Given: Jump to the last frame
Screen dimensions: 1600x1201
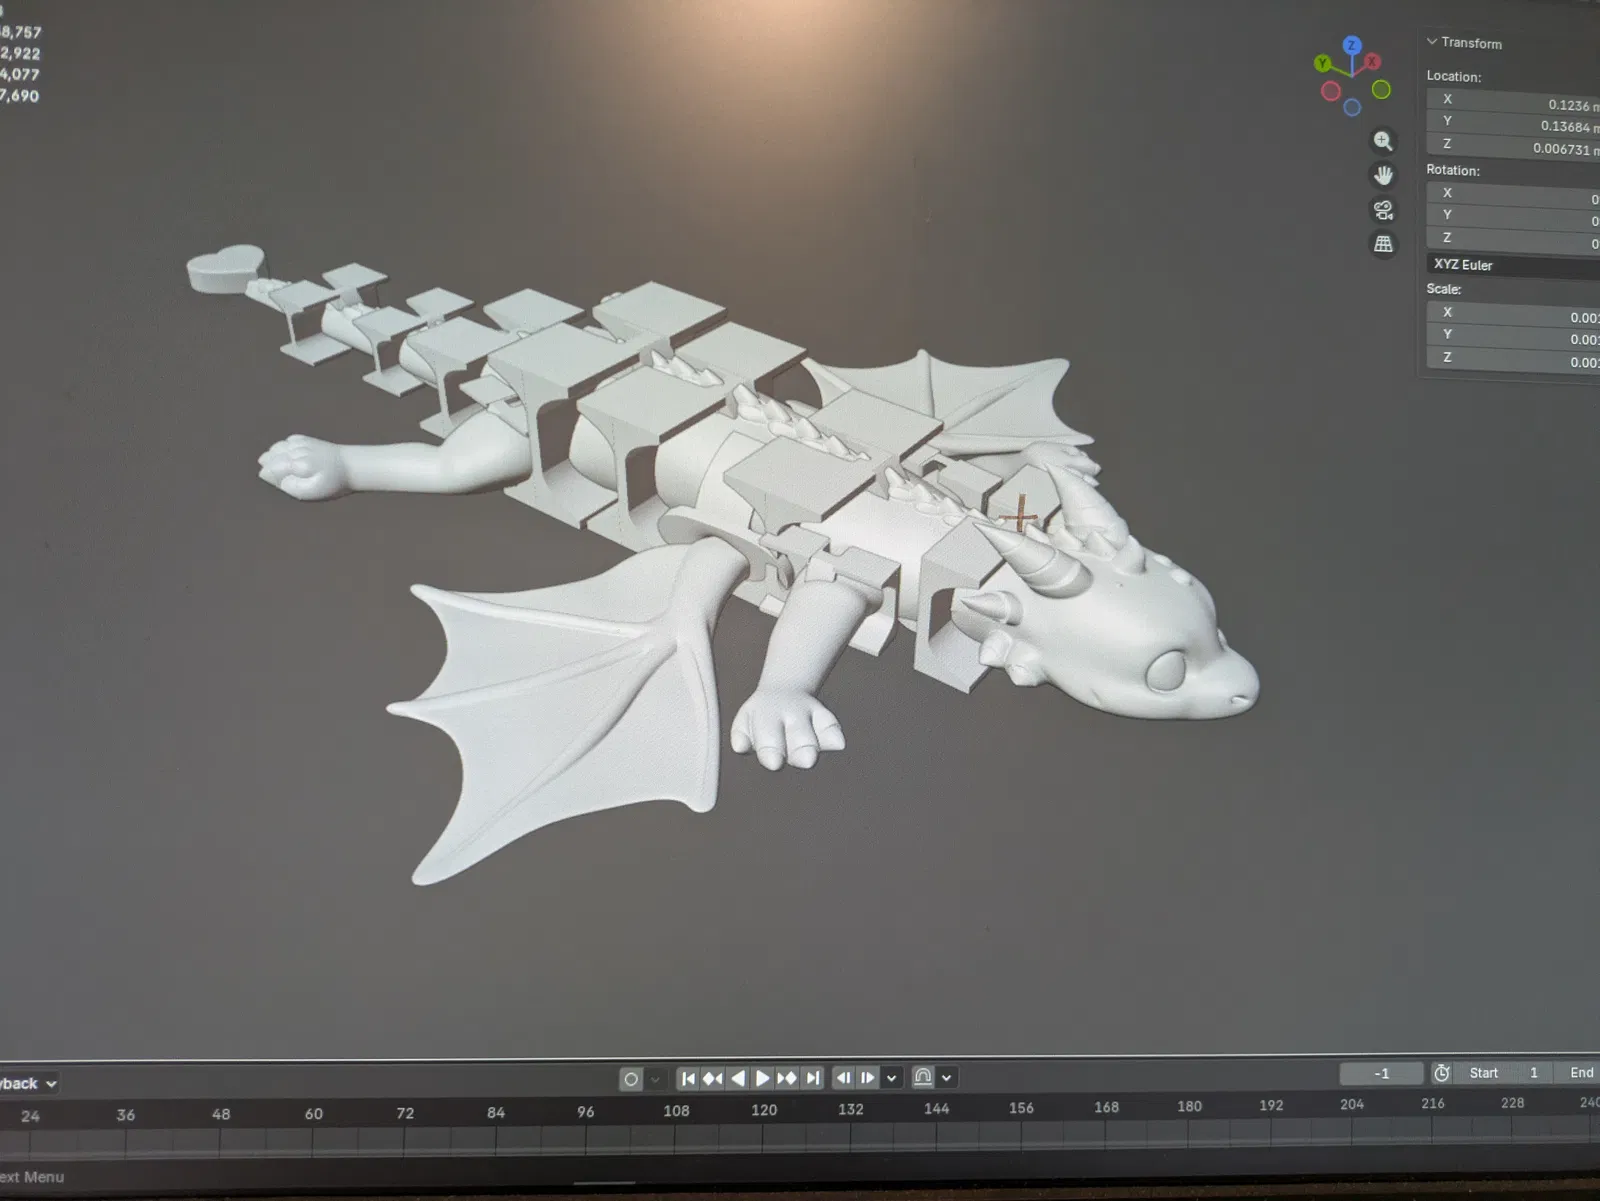Looking at the screenshot, I should coord(813,1078).
